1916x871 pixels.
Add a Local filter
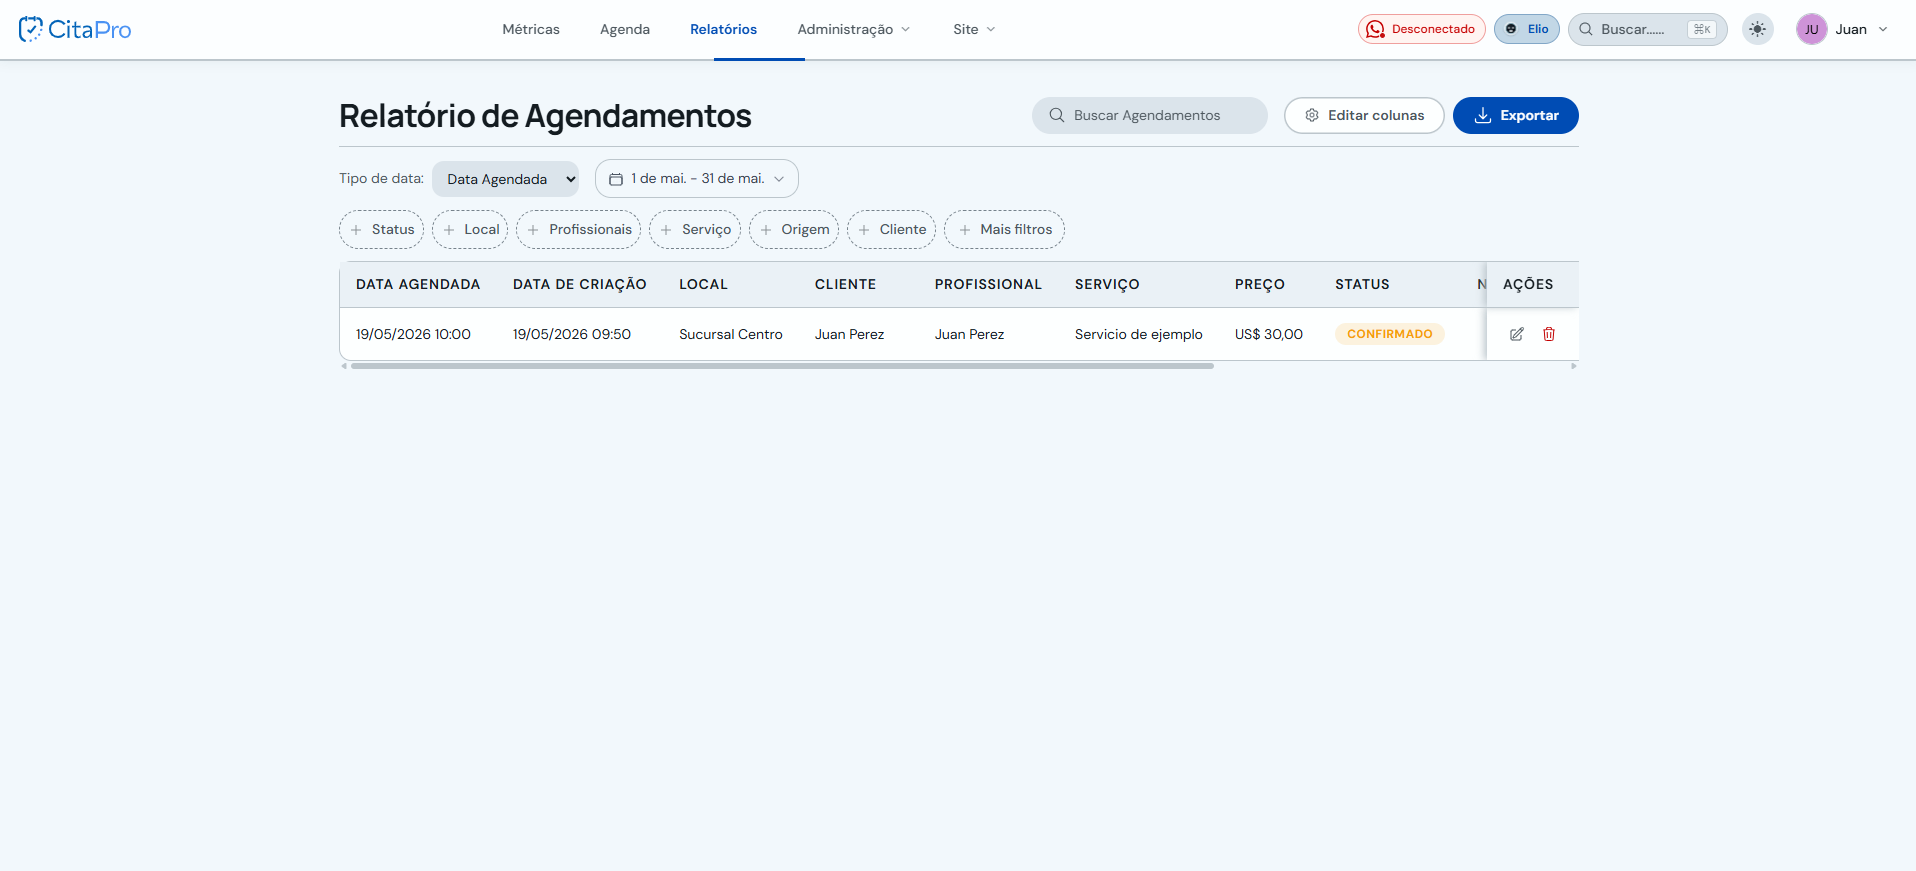pyautogui.click(x=470, y=230)
